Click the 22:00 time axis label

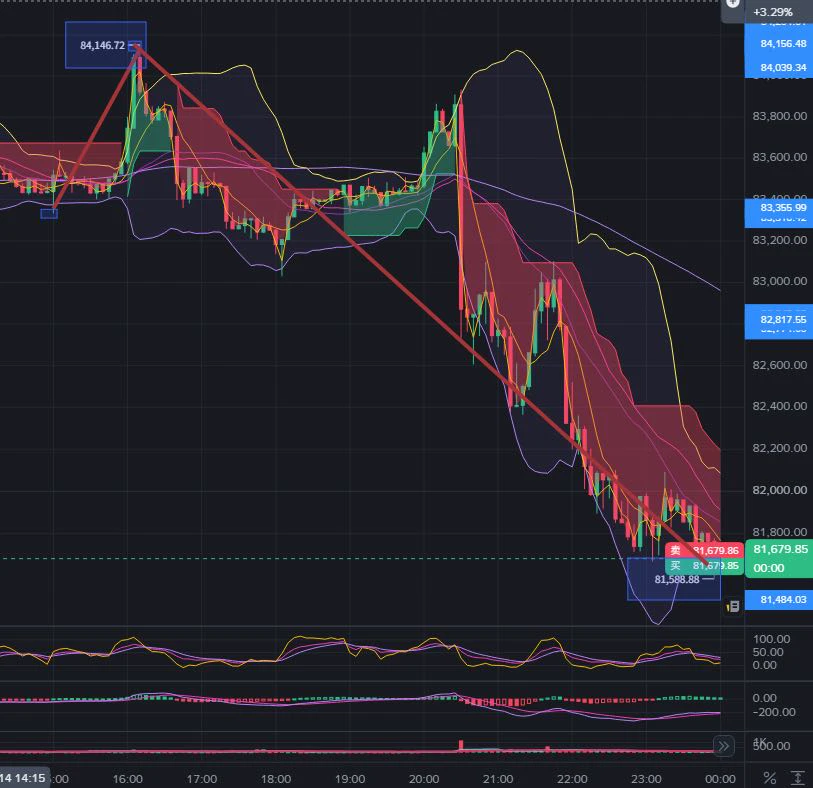572,779
